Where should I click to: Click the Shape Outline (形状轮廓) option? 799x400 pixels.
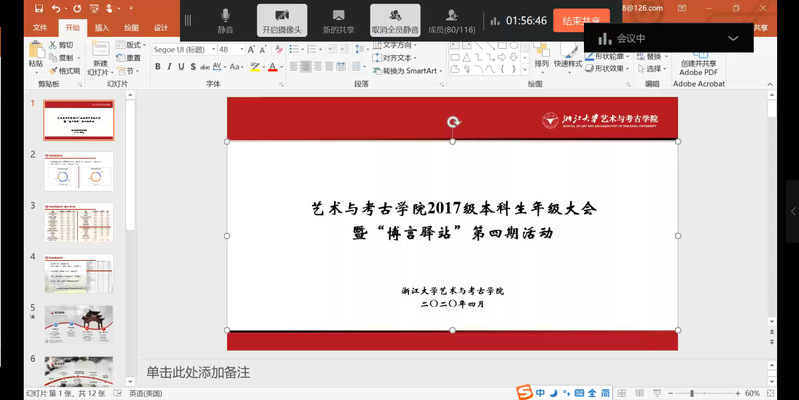click(x=607, y=57)
